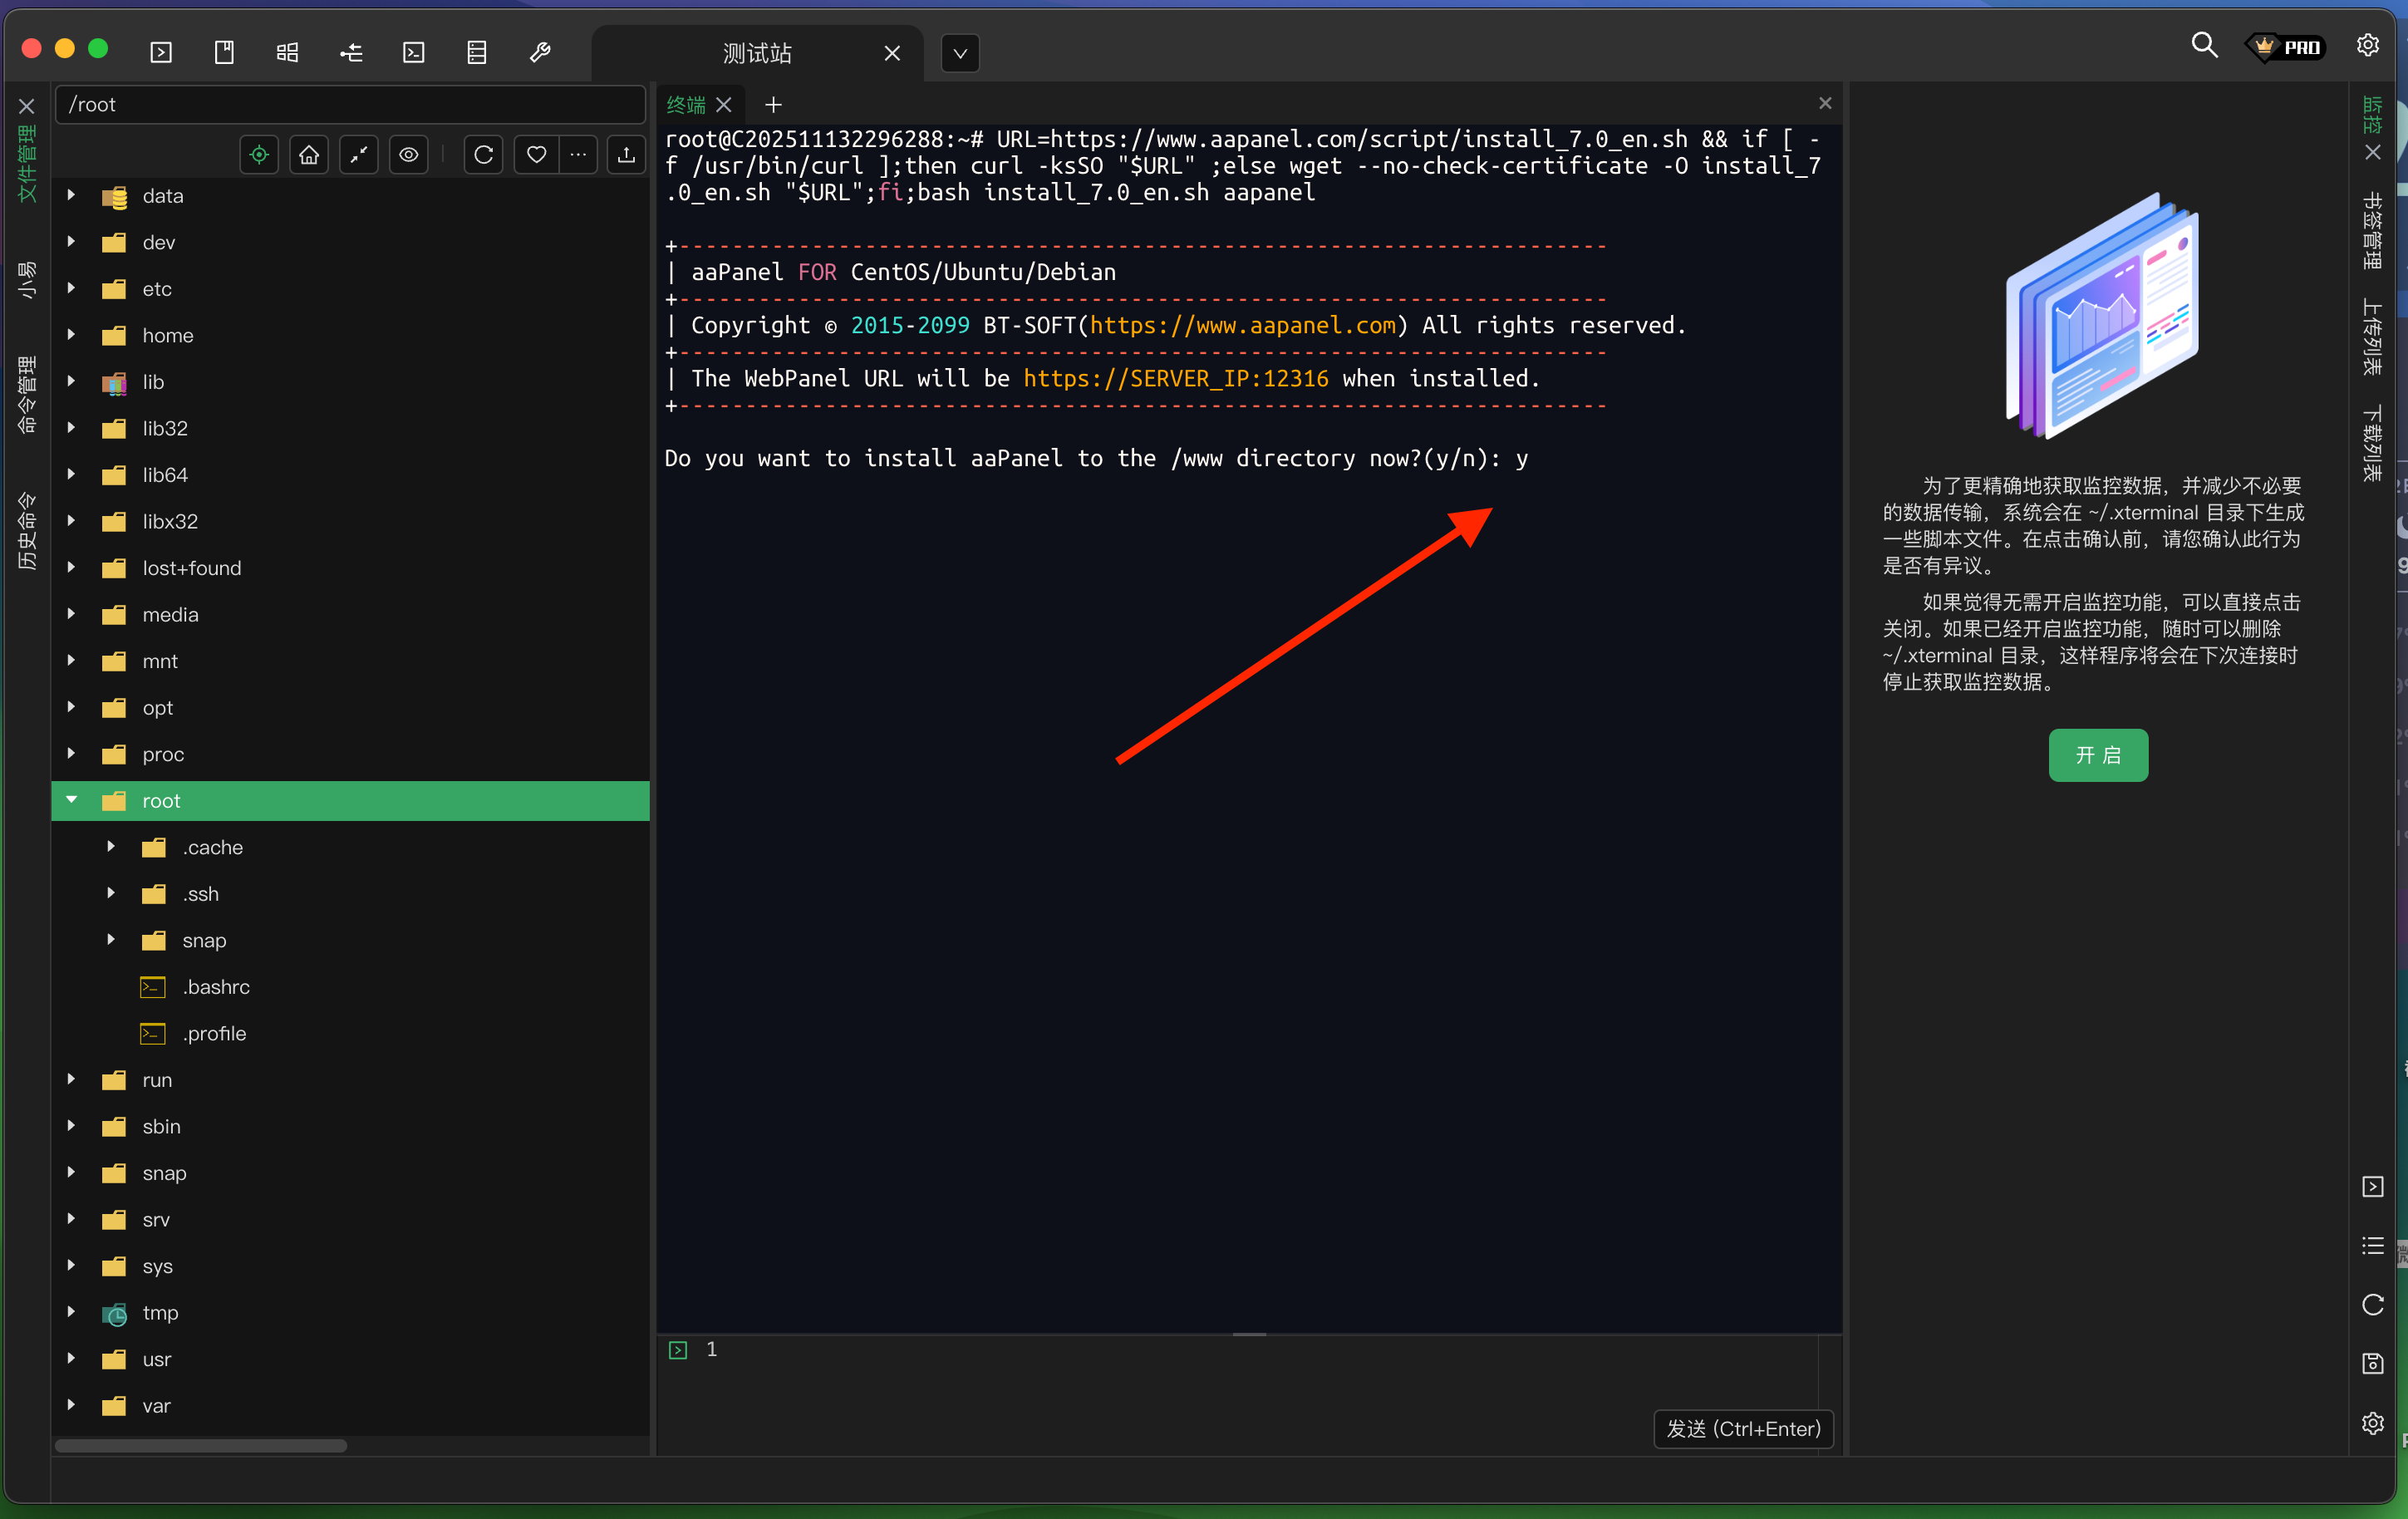Click the refresh icon in file toolbar
This screenshot has height=1519, width=2408.
click(484, 155)
